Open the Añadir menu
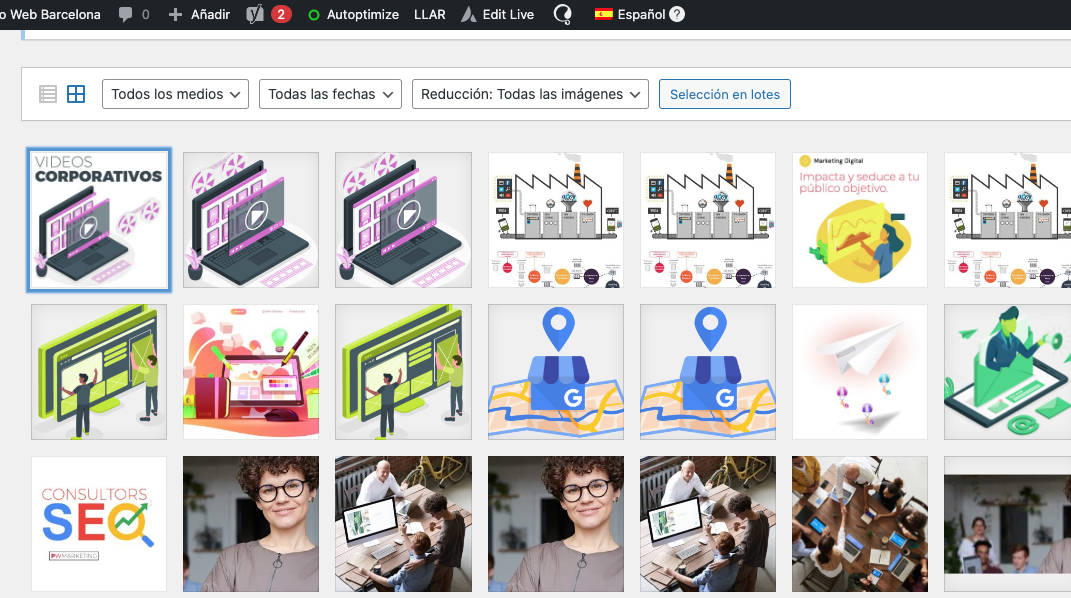Viewport: 1071px width, 598px height. pyautogui.click(x=210, y=14)
